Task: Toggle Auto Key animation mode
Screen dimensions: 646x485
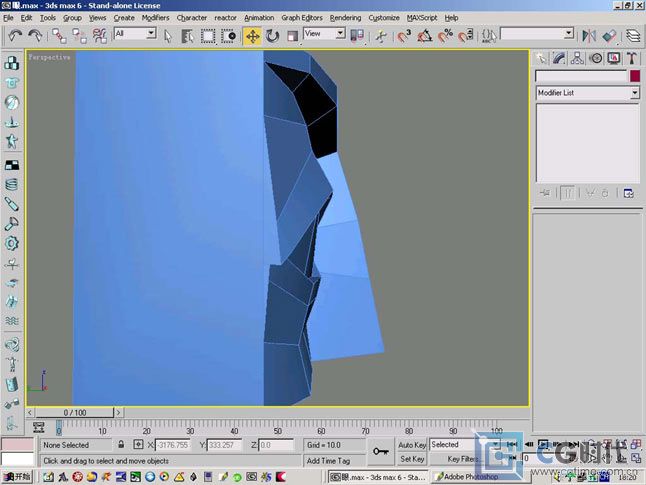Action: click(412, 445)
